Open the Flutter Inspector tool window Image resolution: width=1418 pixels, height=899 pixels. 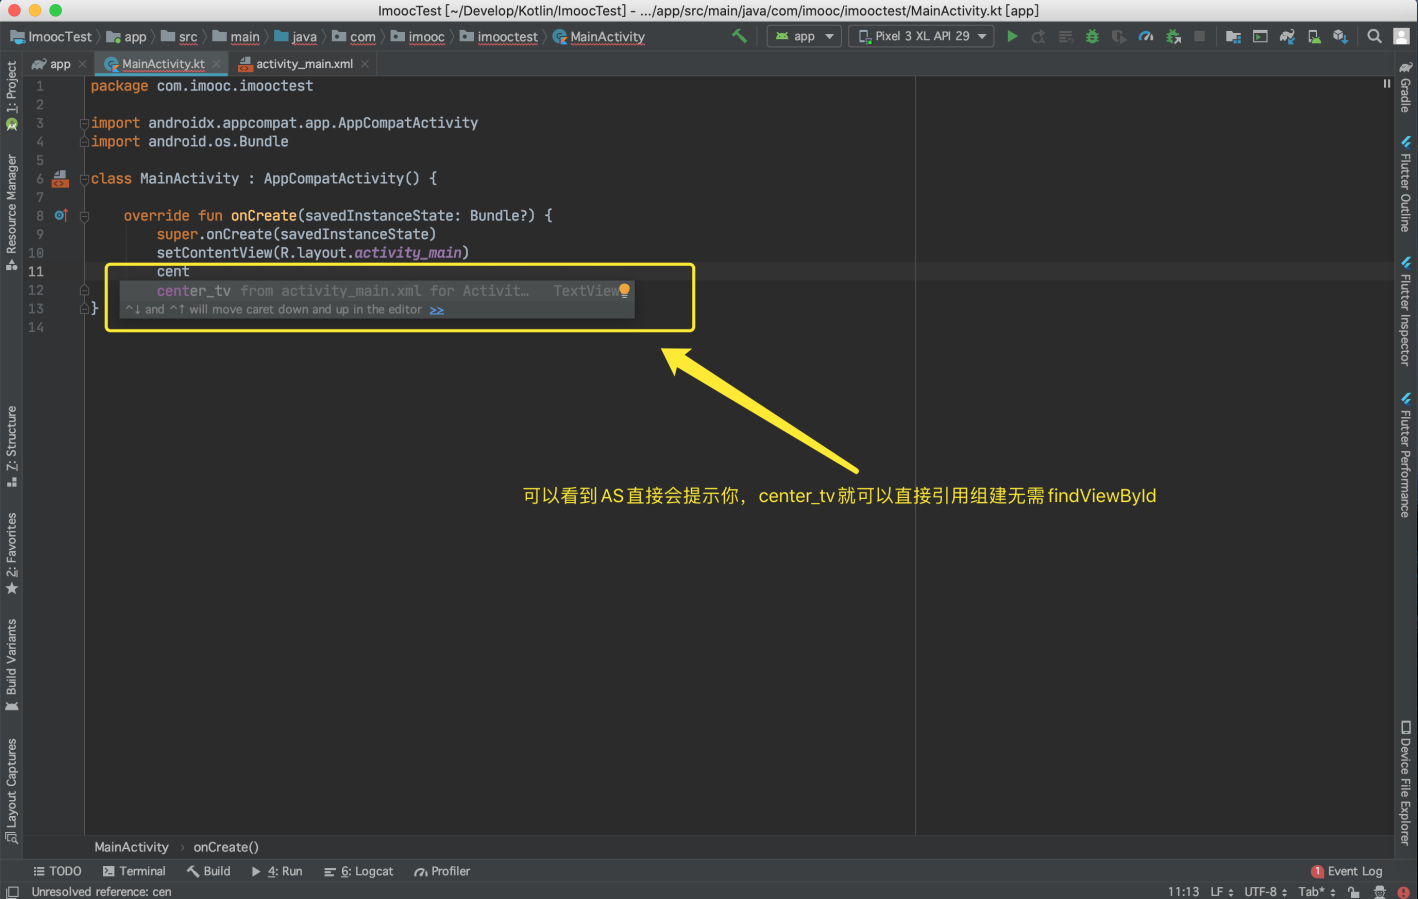click(x=1405, y=312)
